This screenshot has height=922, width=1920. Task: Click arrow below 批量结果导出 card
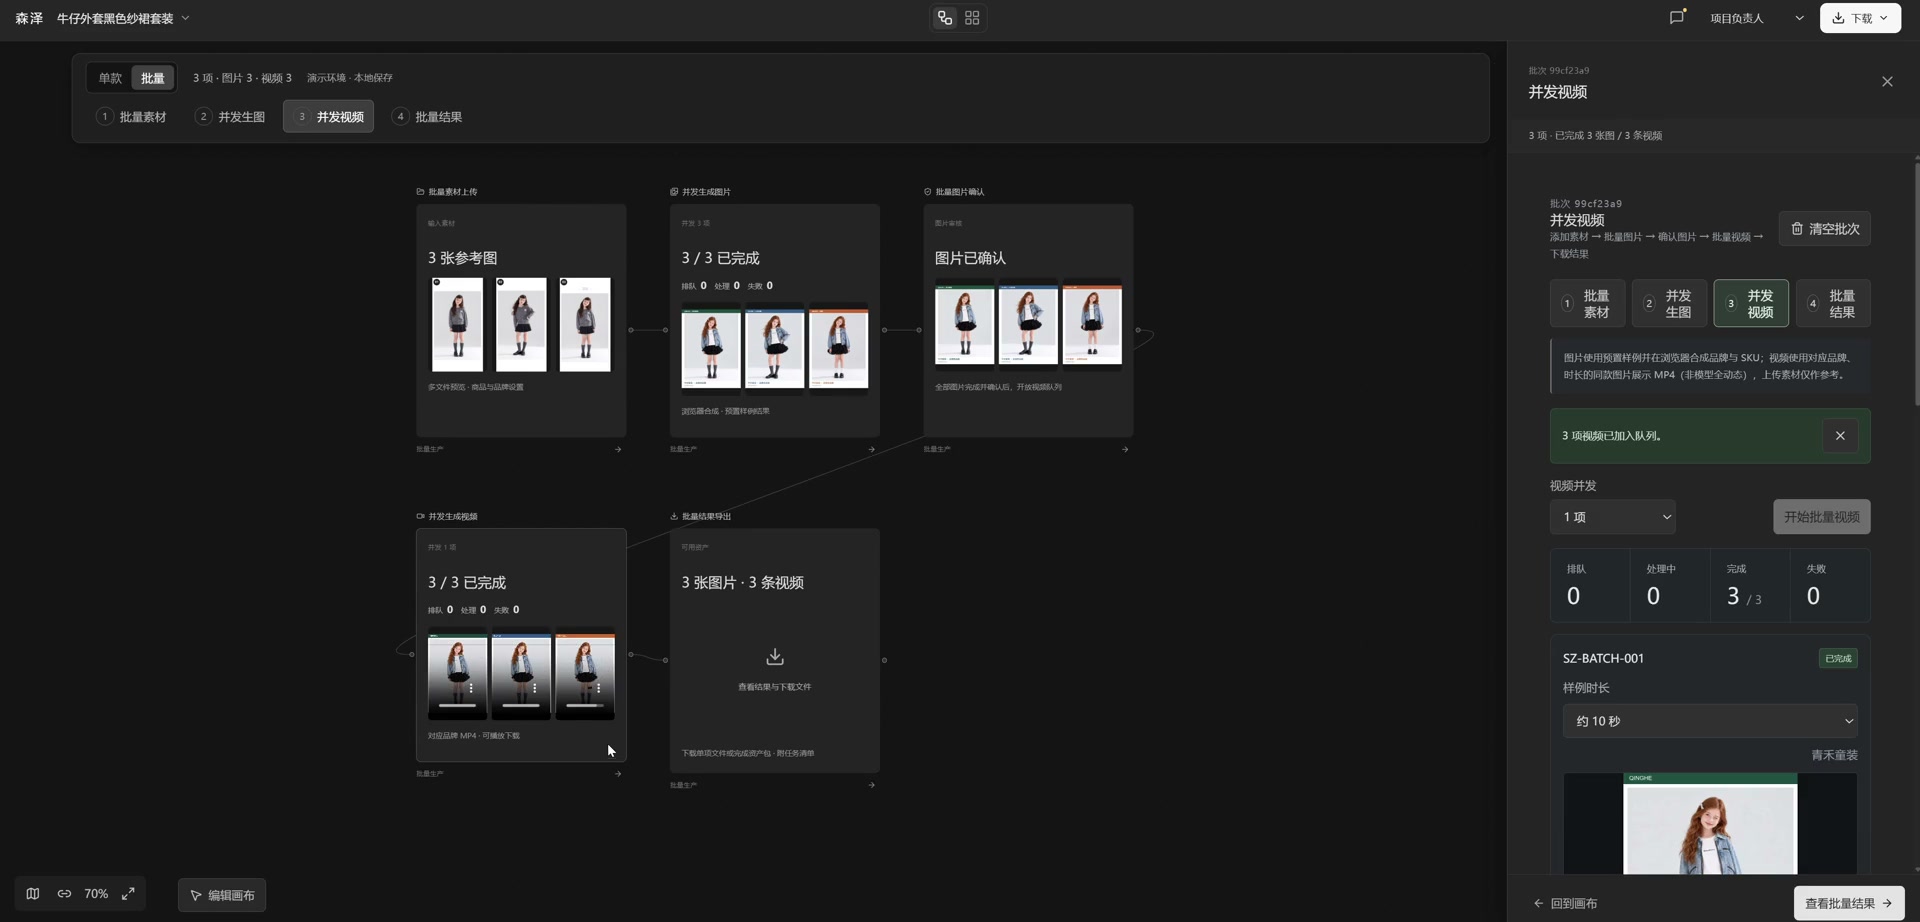(872, 786)
